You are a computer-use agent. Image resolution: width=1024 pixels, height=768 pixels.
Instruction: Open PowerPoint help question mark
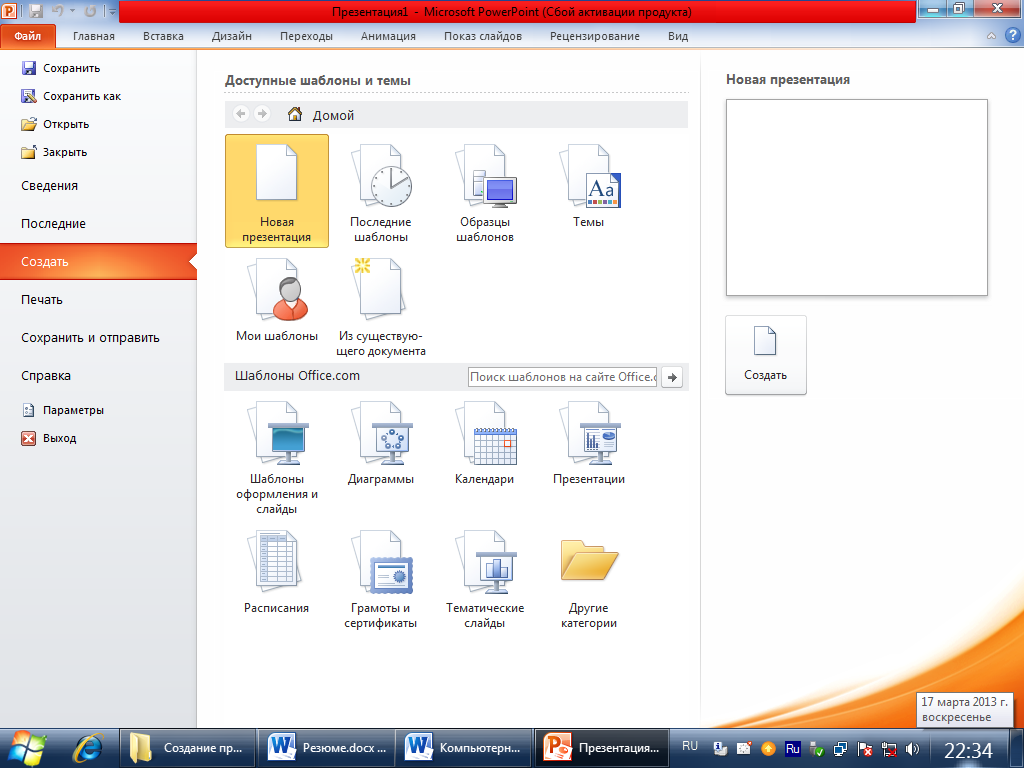[1012, 36]
